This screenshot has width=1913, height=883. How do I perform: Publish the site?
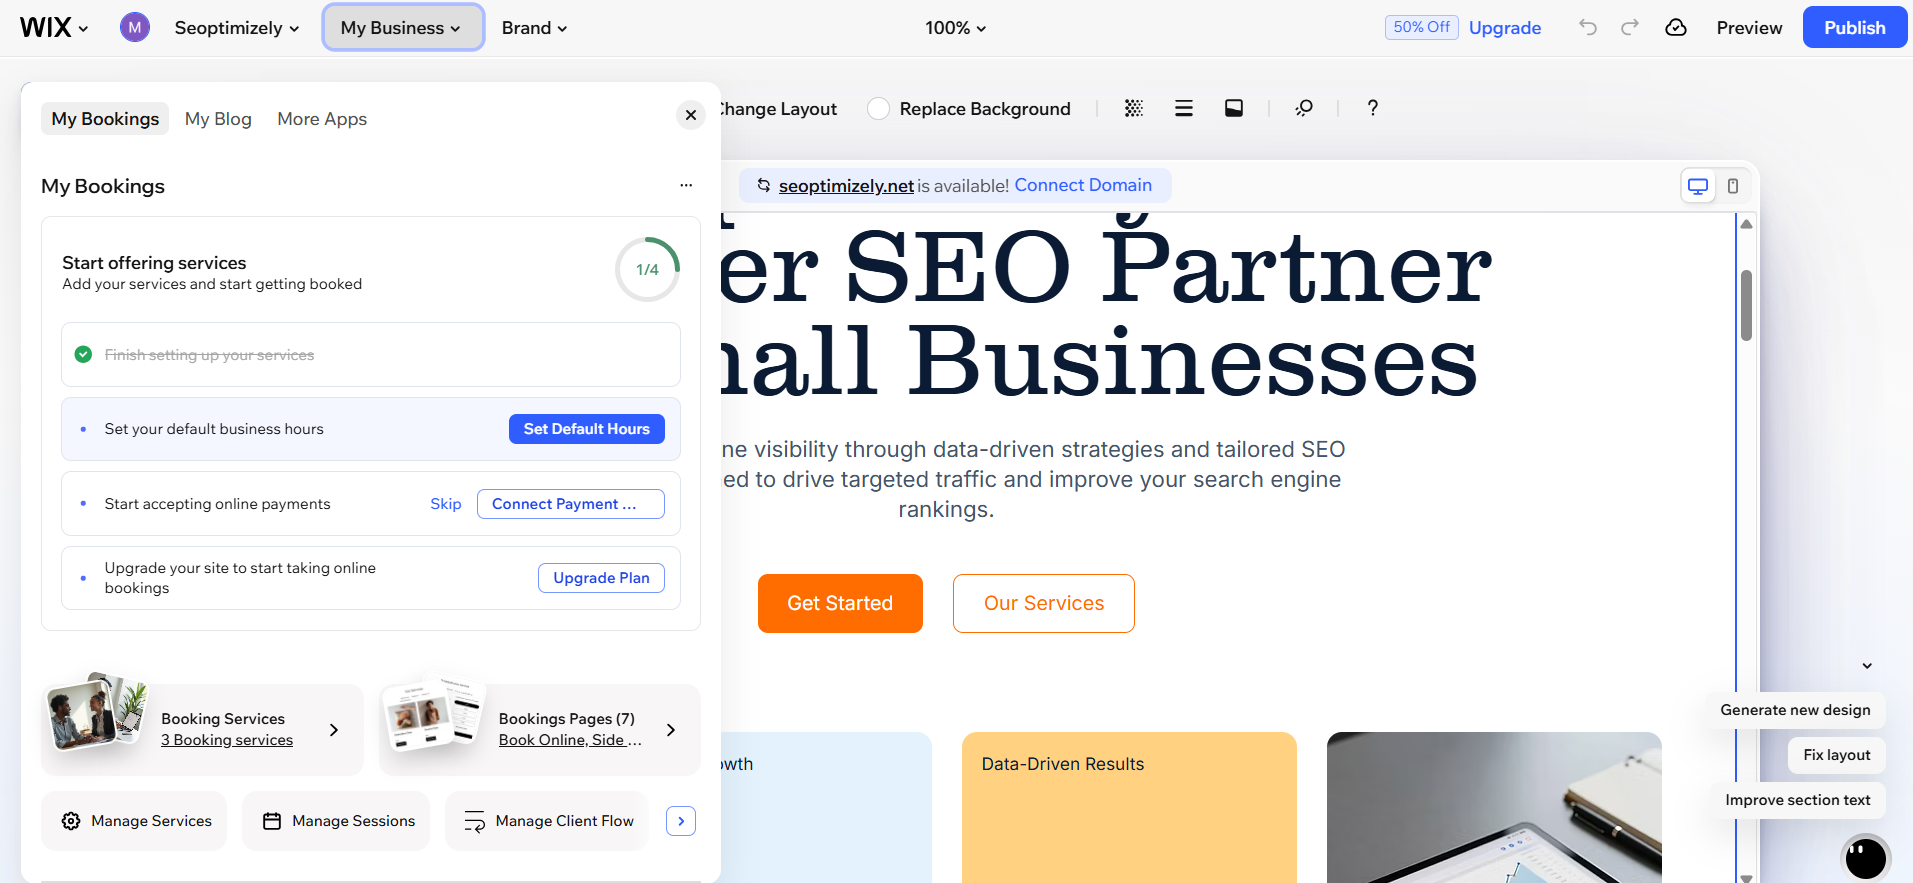click(1854, 27)
